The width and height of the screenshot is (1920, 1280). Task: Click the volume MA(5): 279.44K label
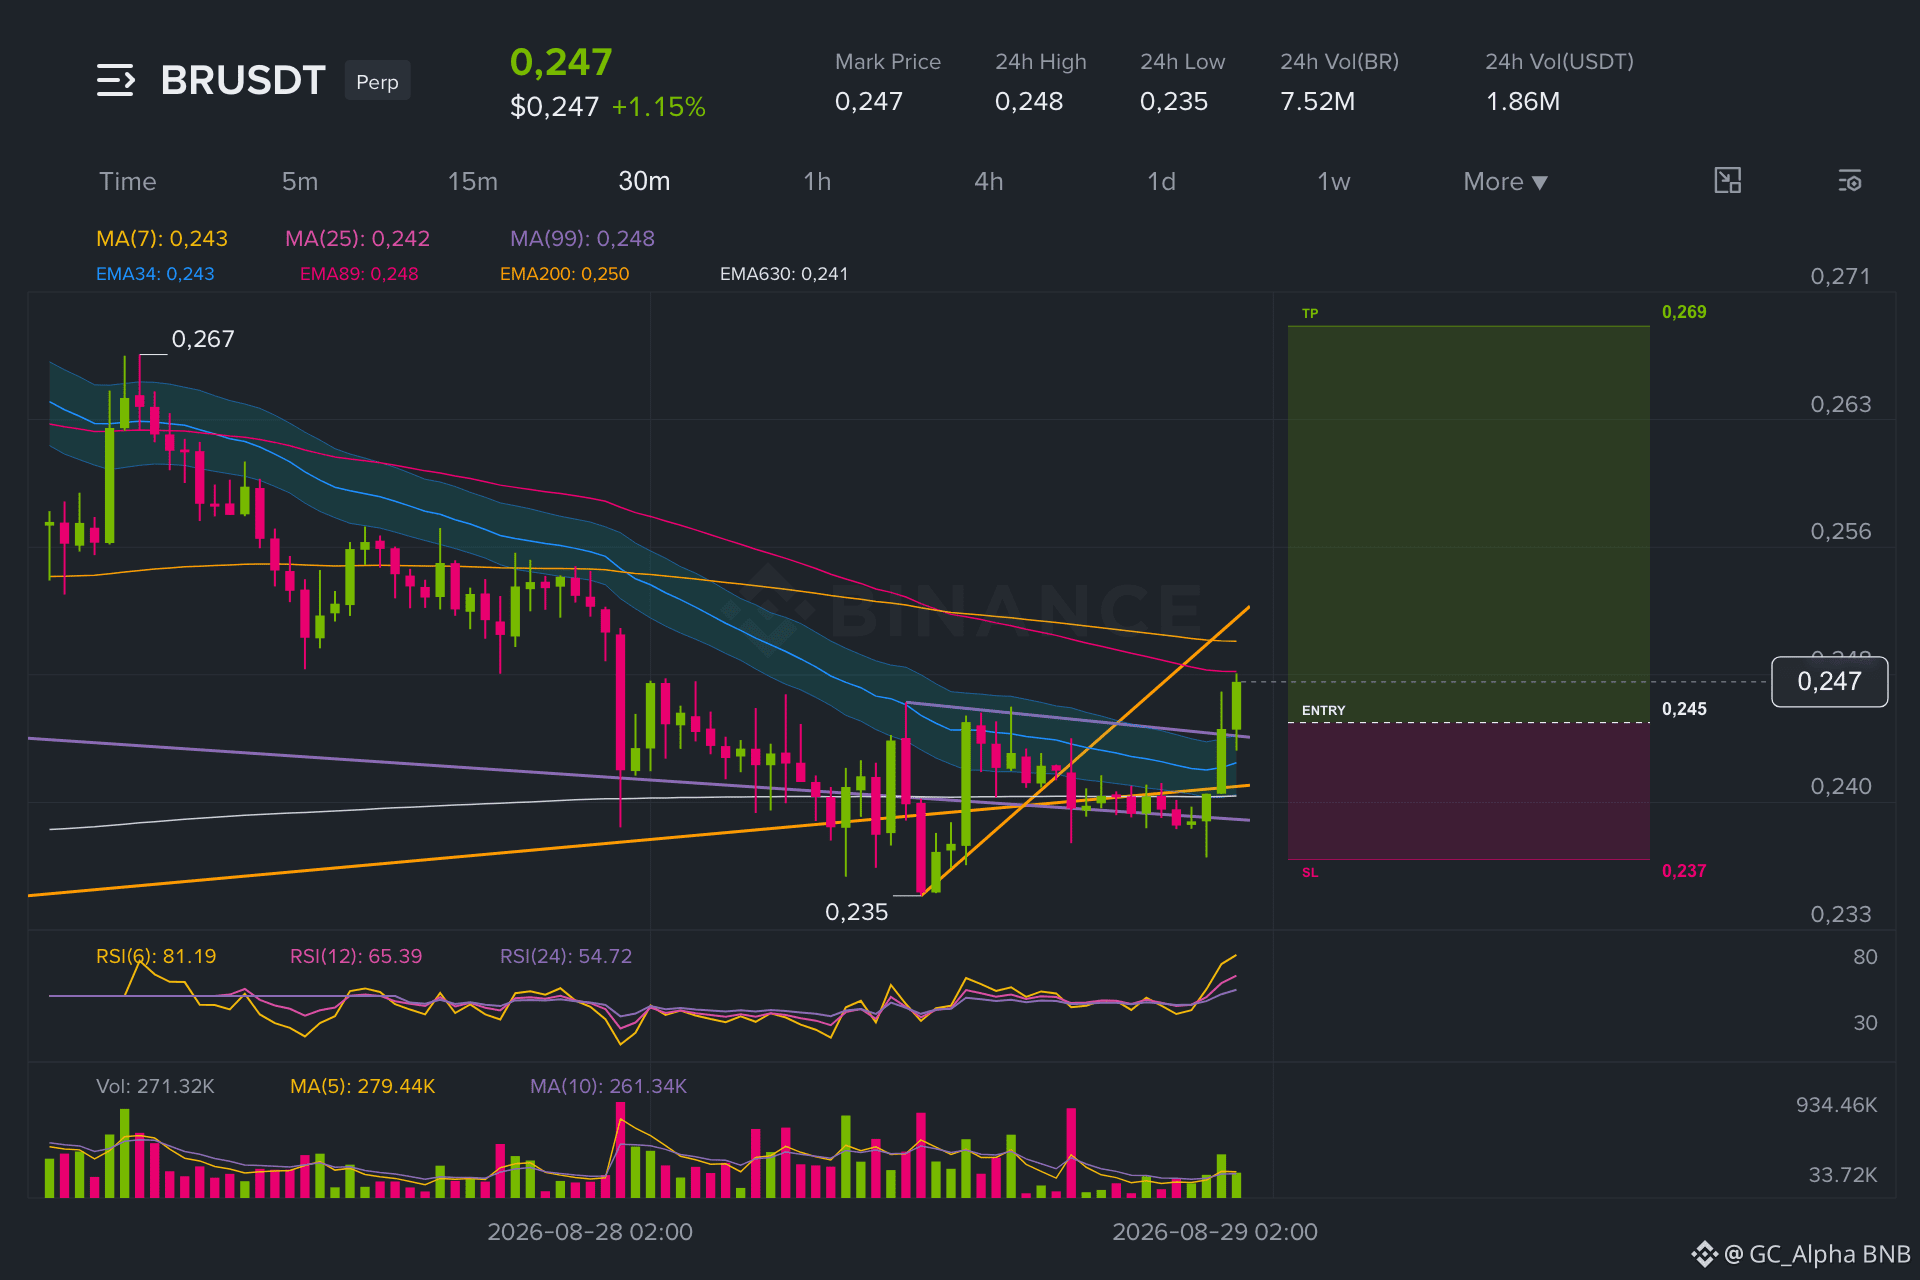coord(362,1087)
